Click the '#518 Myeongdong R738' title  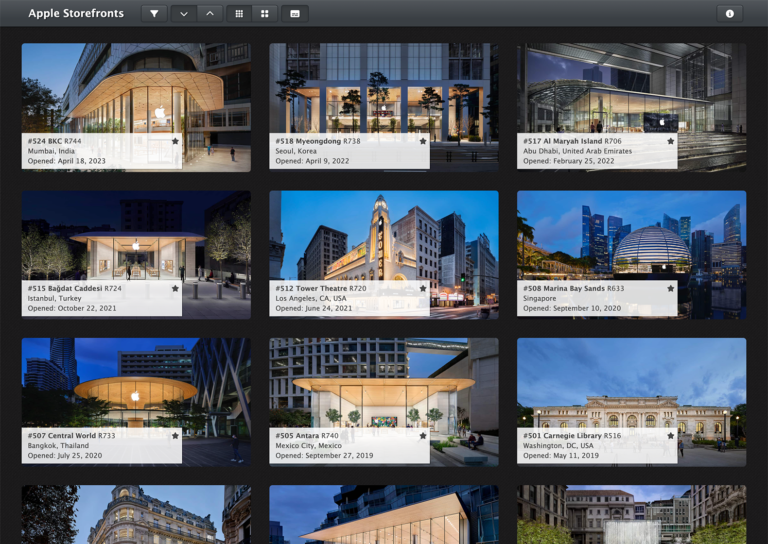(x=318, y=141)
